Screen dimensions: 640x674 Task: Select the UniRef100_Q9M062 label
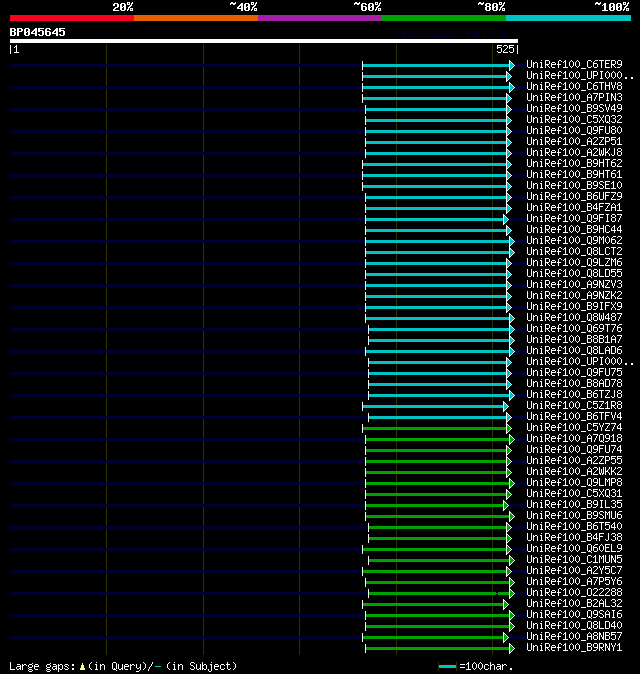(x=574, y=240)
